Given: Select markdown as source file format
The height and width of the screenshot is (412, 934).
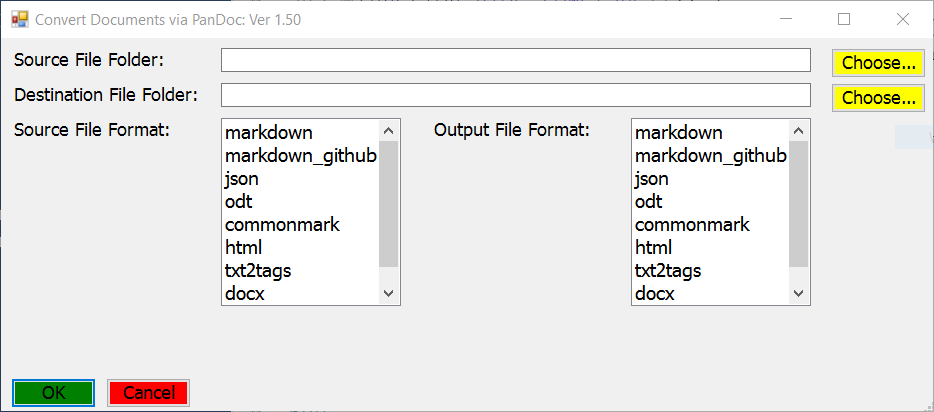Looking at the screenshot, I should 269,133.
